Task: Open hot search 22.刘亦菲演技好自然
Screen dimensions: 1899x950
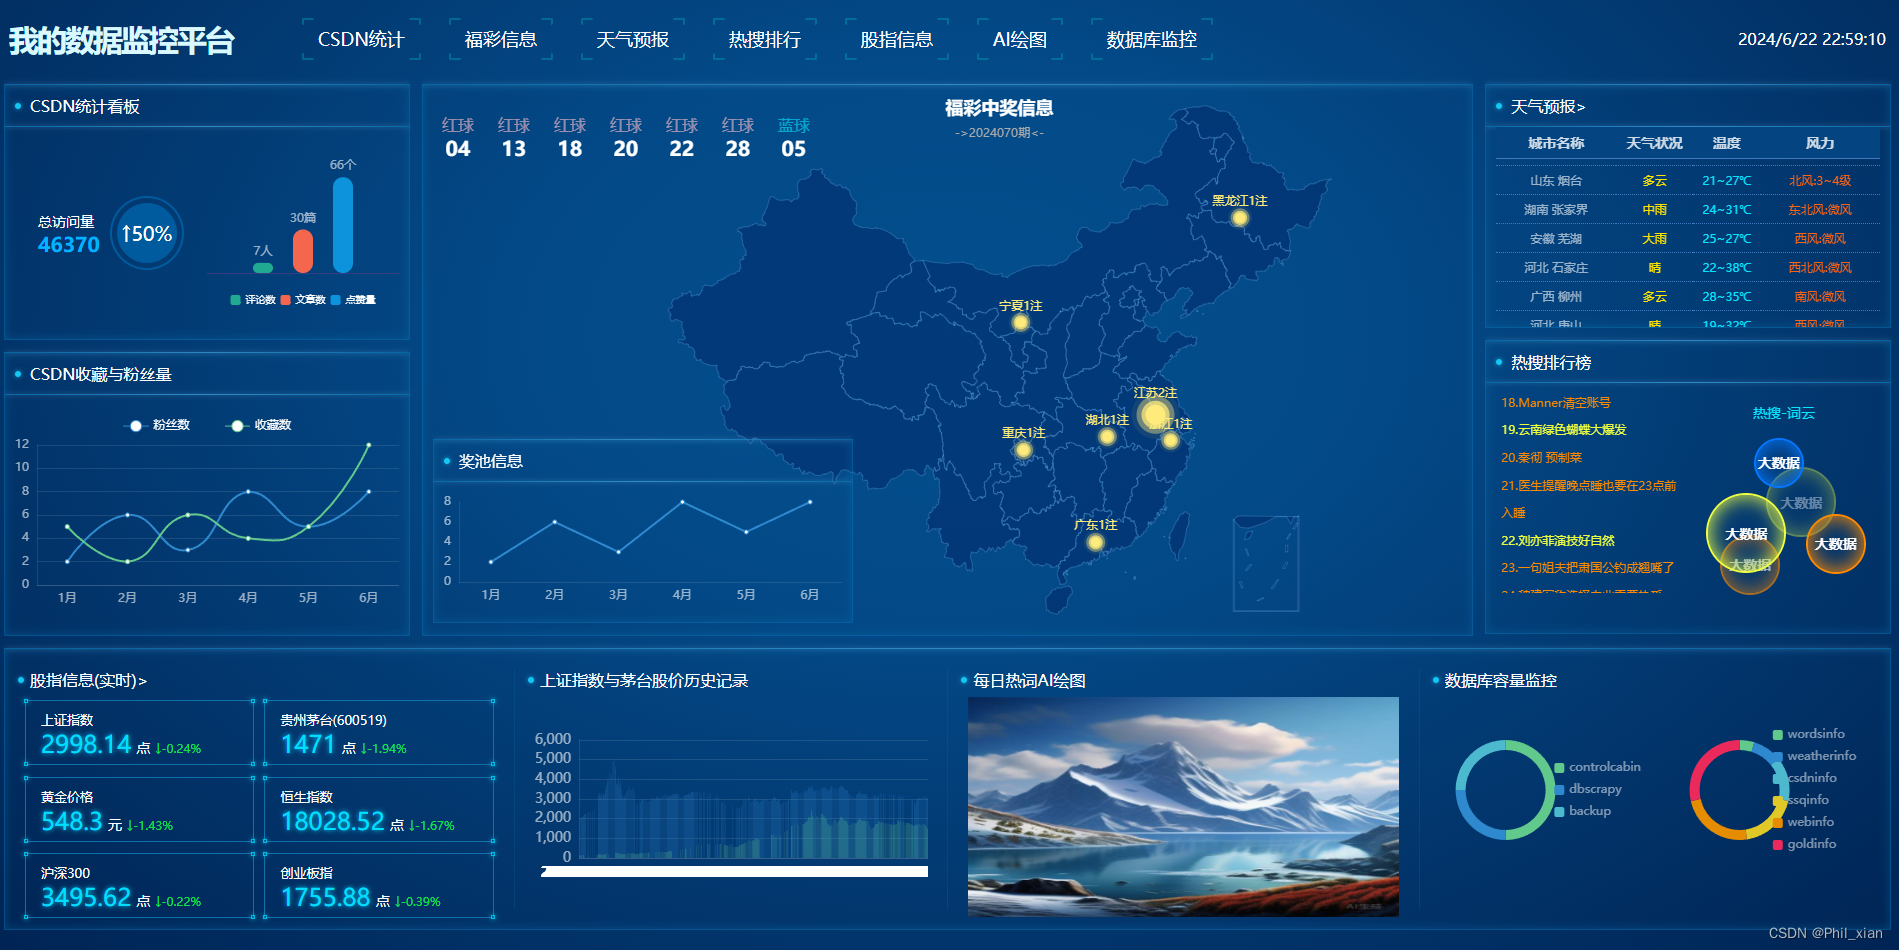Action: 1558,540
